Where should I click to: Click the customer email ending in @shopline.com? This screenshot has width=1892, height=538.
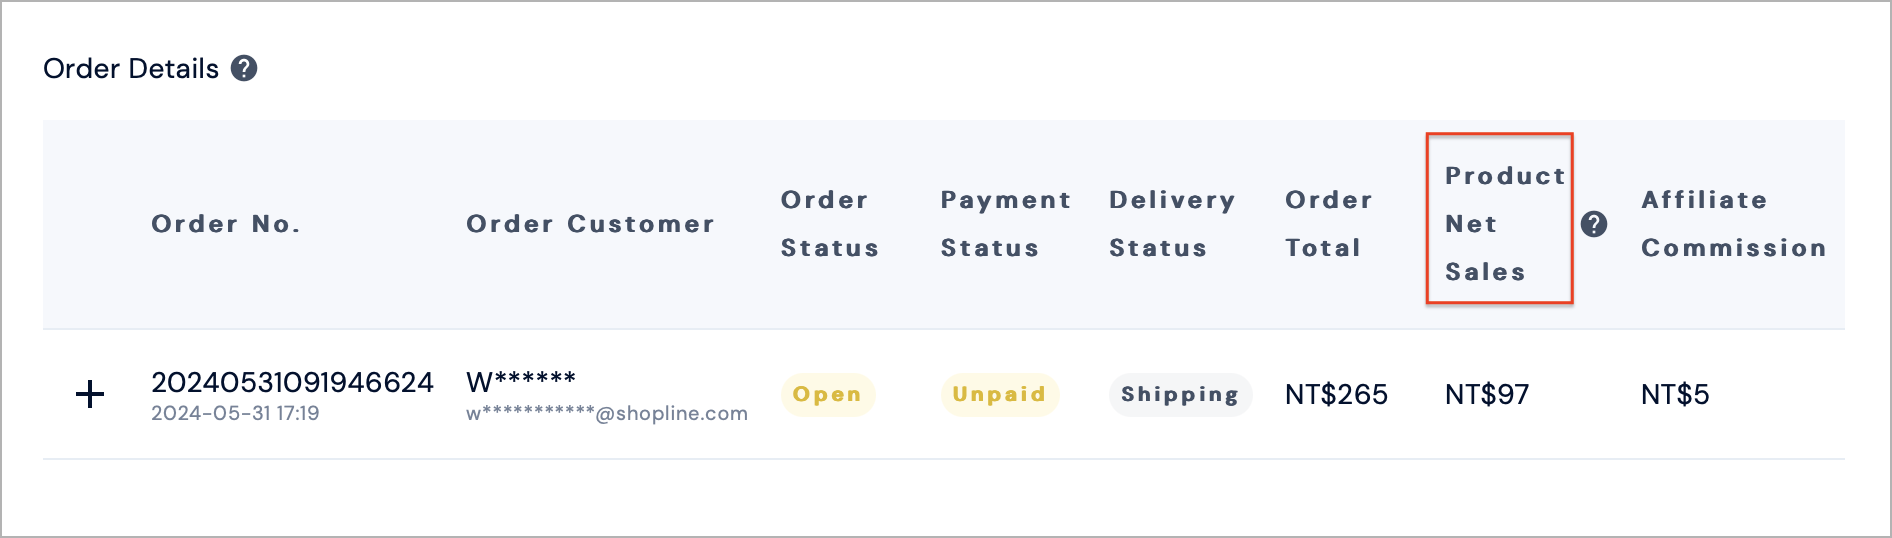point(607,414)
